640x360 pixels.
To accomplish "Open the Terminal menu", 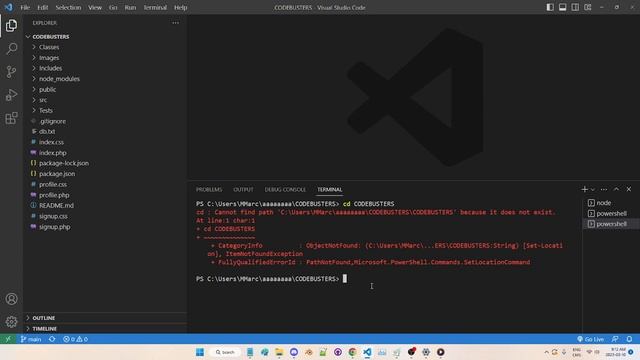I will pos(155,7).
